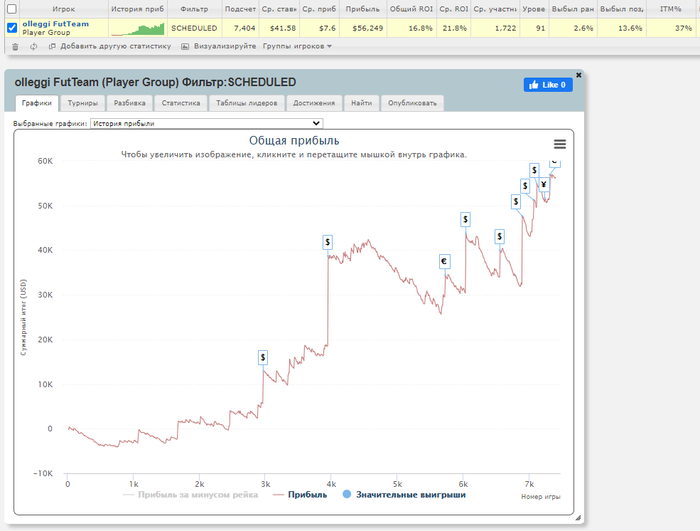Click the refresh icon next to trash

pyautogui.click(x=33, y=46)
